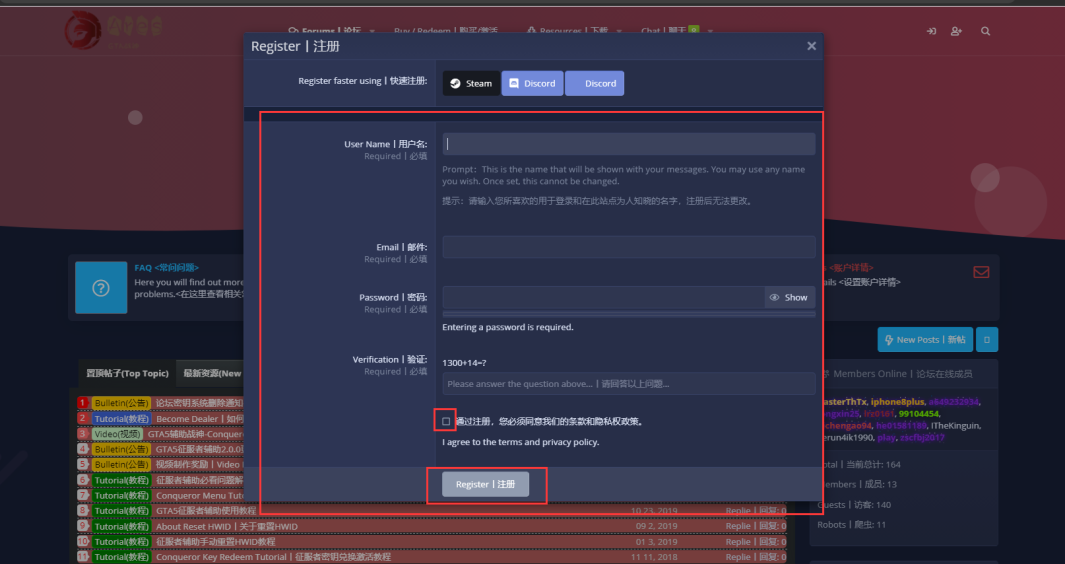Viewport: 1065px width, 564px height.
Task: Focus the Email input field
Action: pos(628,247)
